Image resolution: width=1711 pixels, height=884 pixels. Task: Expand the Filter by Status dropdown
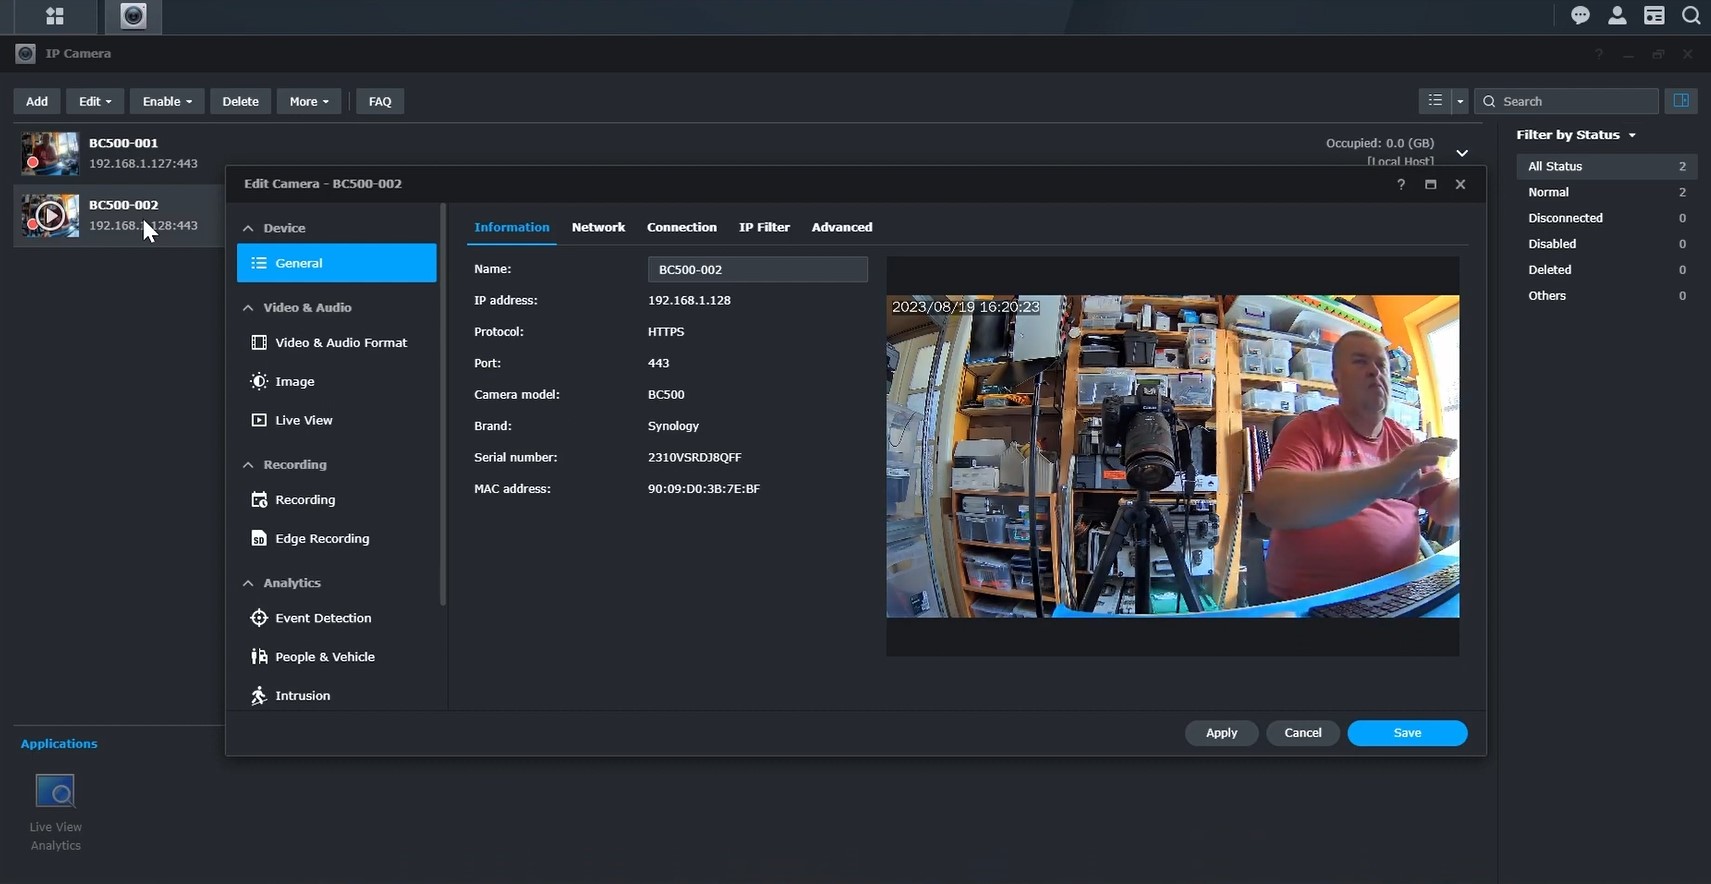tap(1576, 135)
